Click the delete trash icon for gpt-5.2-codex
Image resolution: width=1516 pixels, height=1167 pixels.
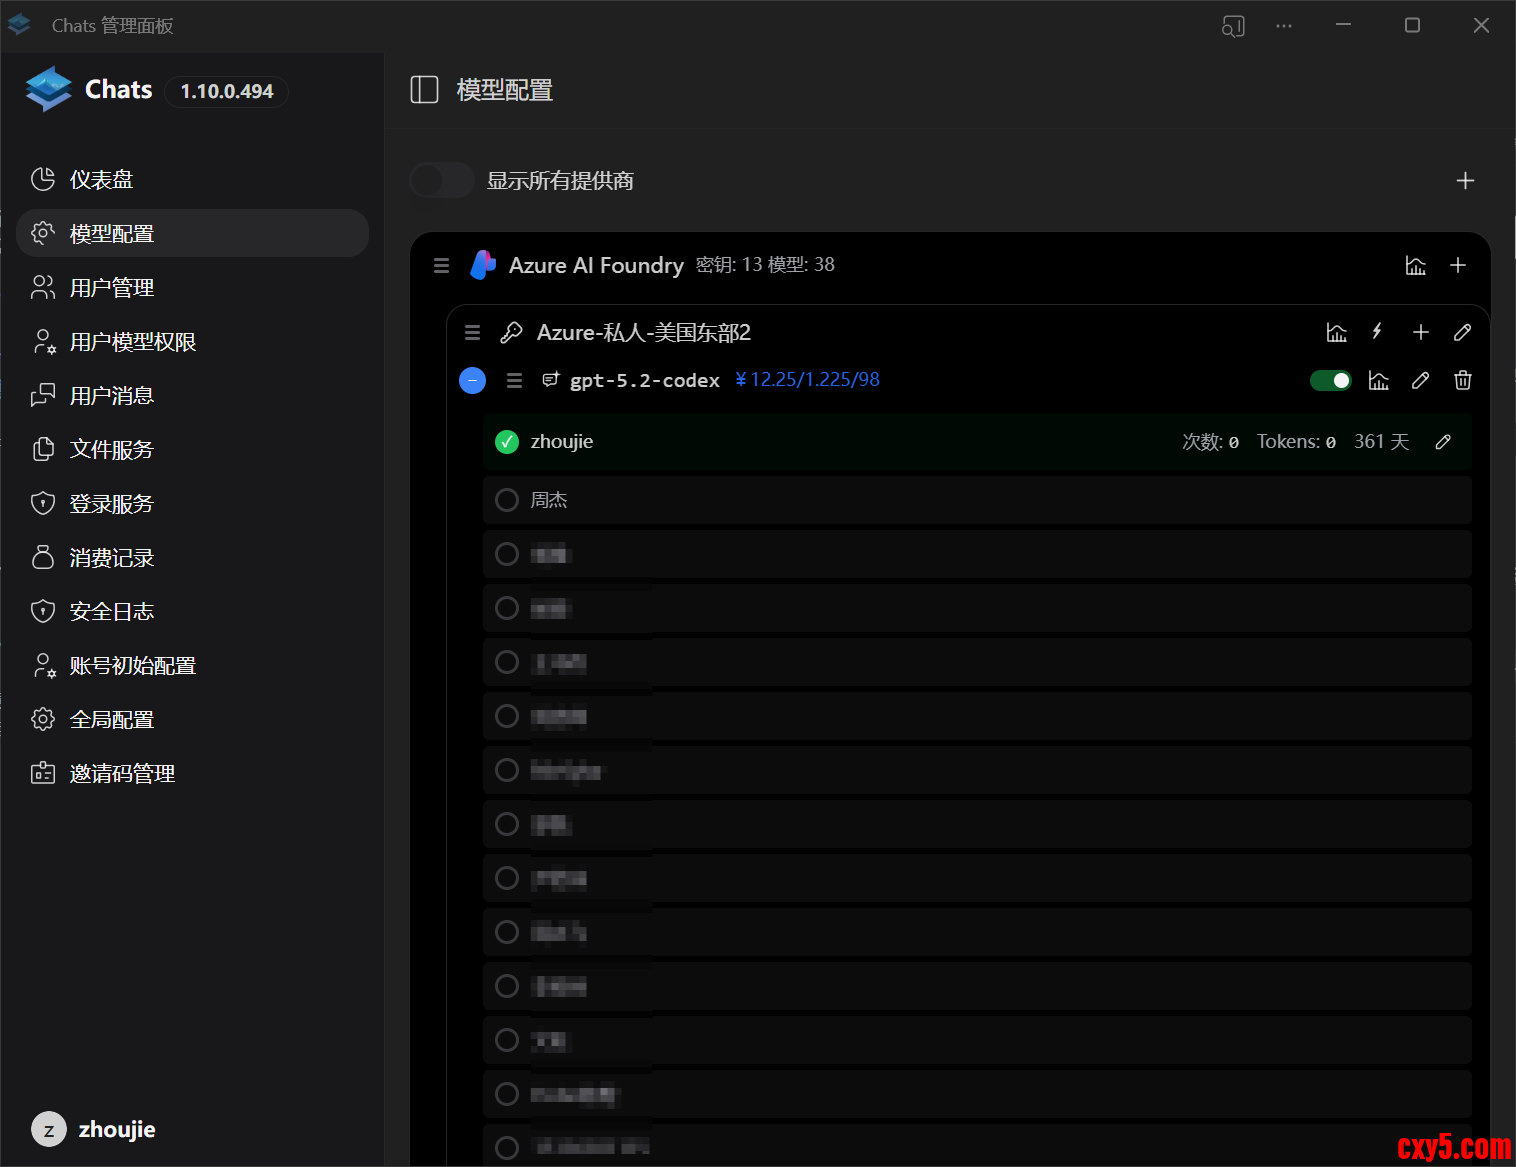point(1462,380)
